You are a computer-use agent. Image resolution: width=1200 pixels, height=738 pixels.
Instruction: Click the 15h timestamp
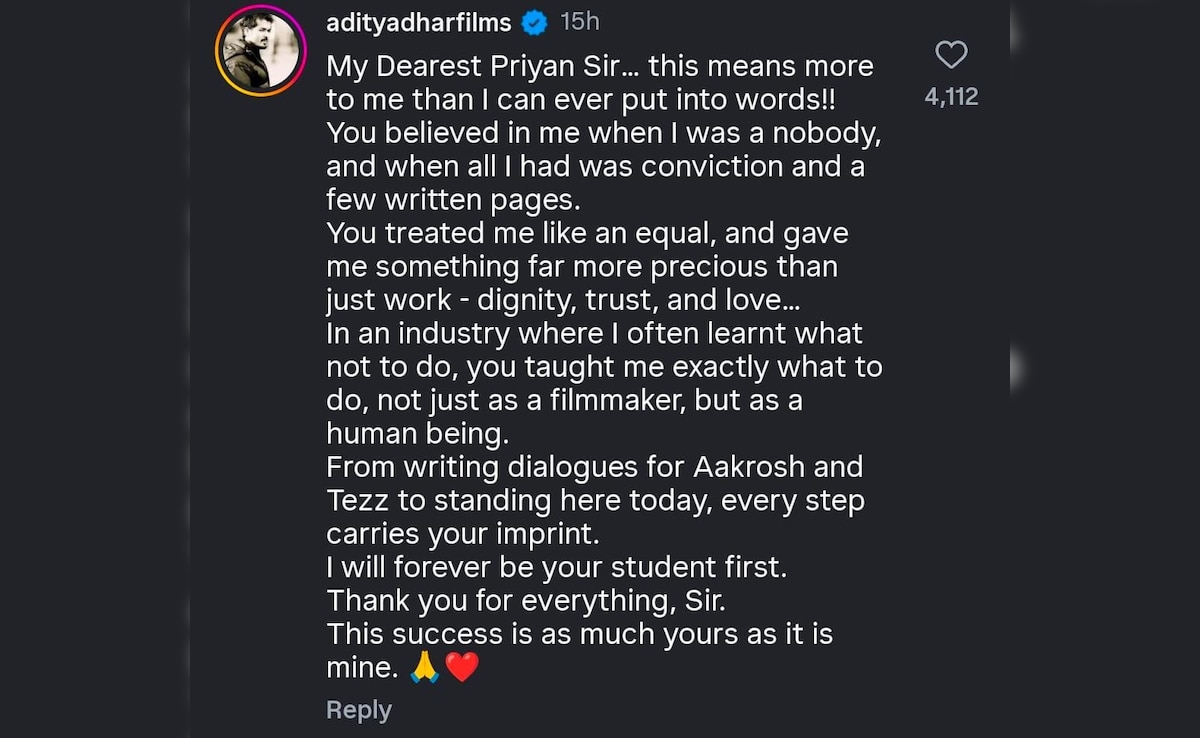pos(580,22)
